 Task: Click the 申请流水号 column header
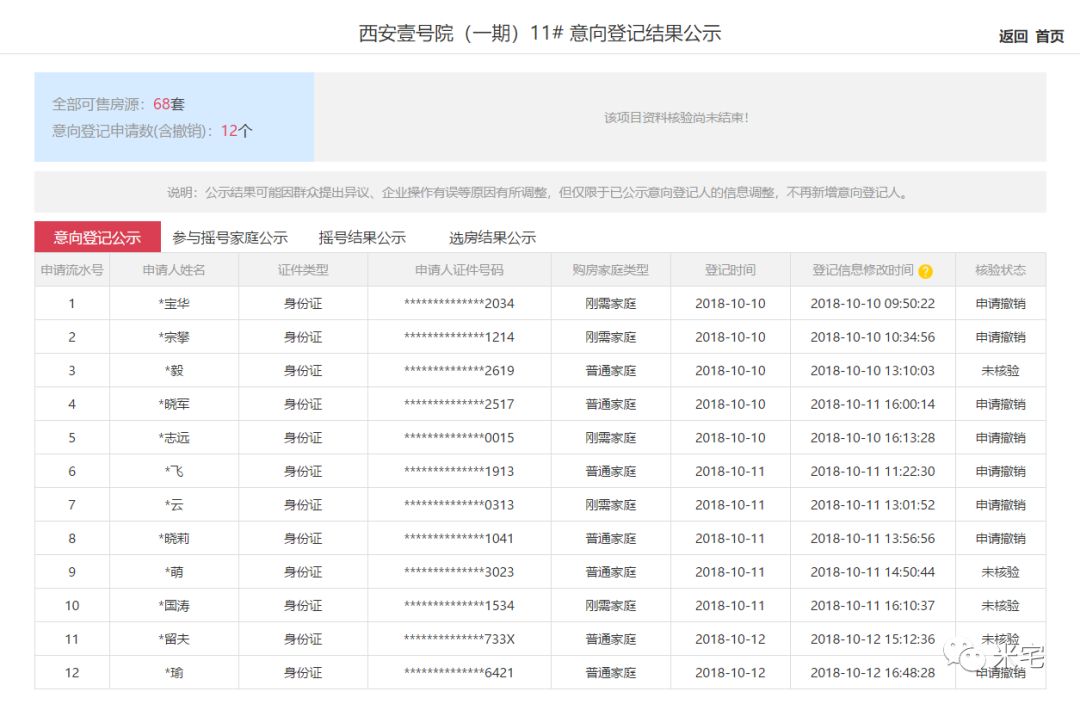[x=72, y=270]
